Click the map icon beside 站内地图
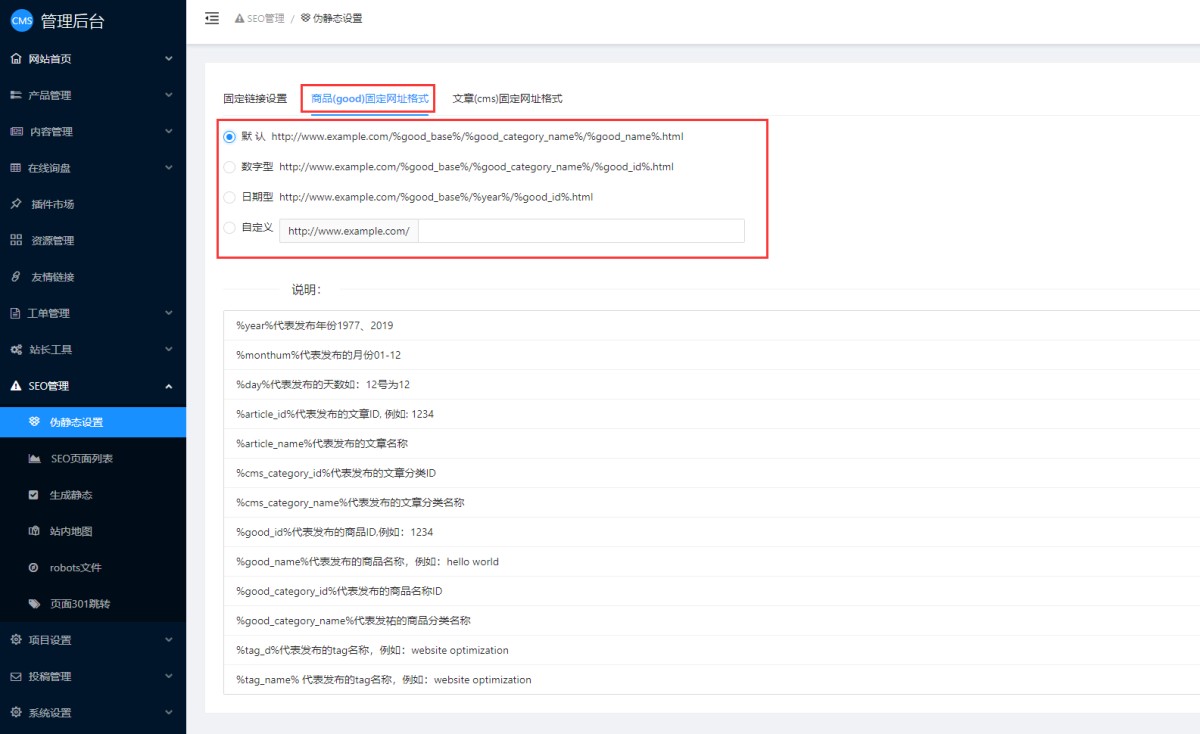1200x734 pixels. click(34, 531)
